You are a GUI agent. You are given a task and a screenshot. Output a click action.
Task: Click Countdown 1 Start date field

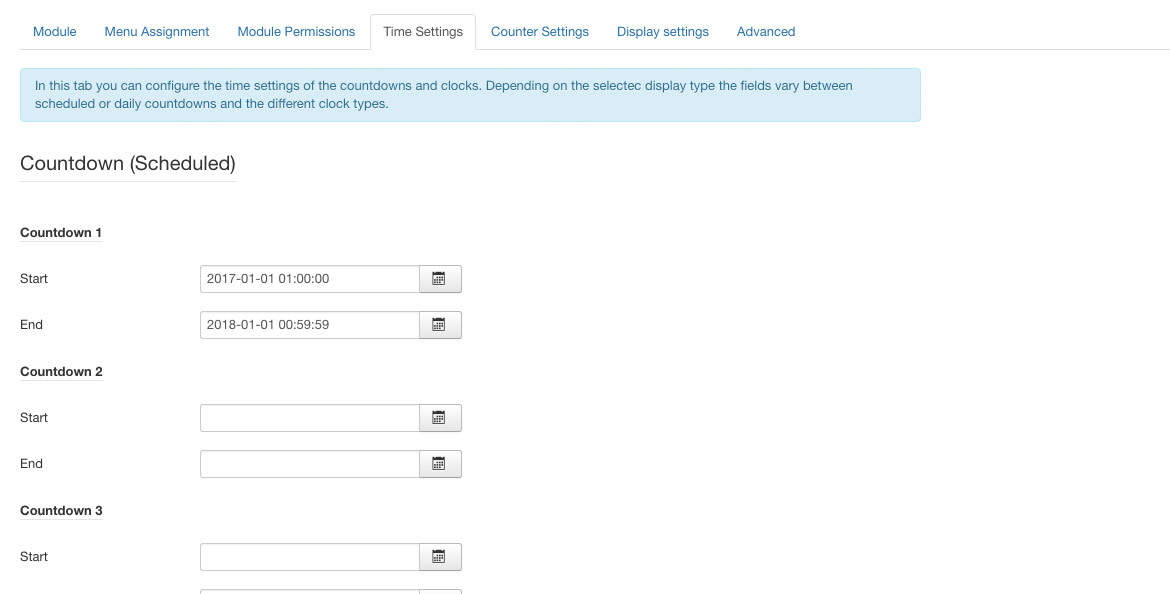click(x=310, y=279)
